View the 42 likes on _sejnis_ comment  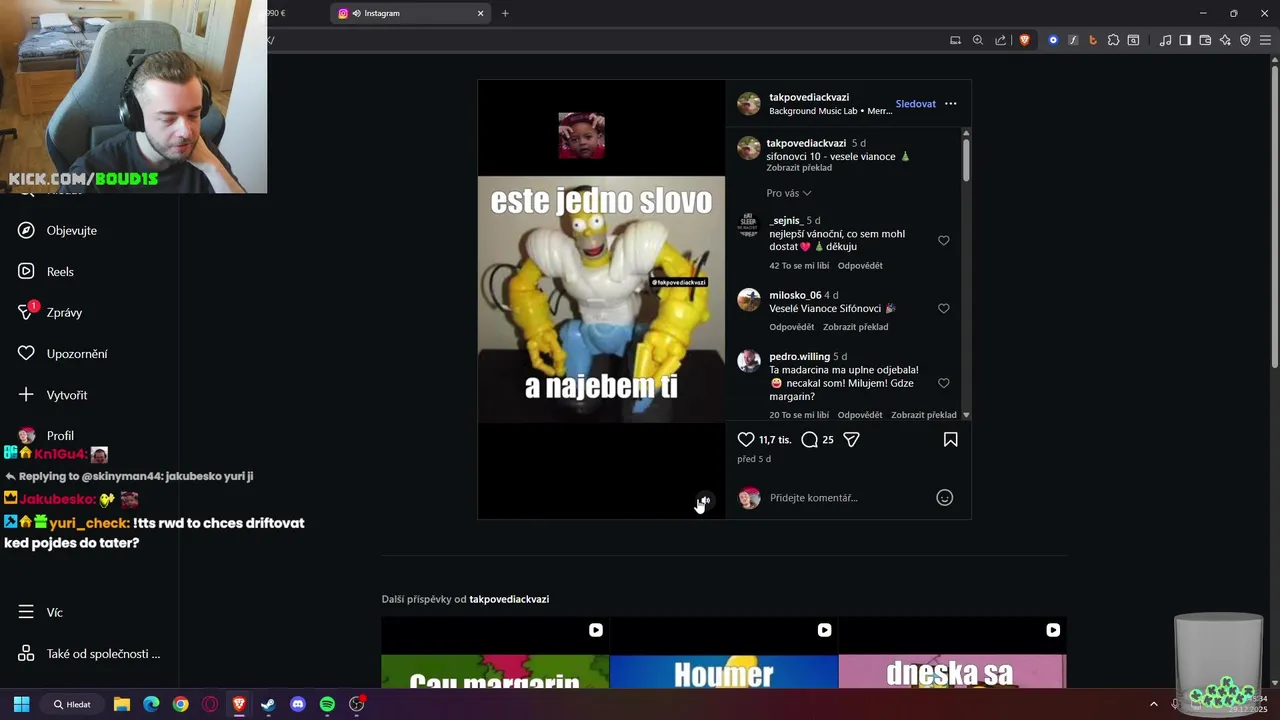[799, 266]
